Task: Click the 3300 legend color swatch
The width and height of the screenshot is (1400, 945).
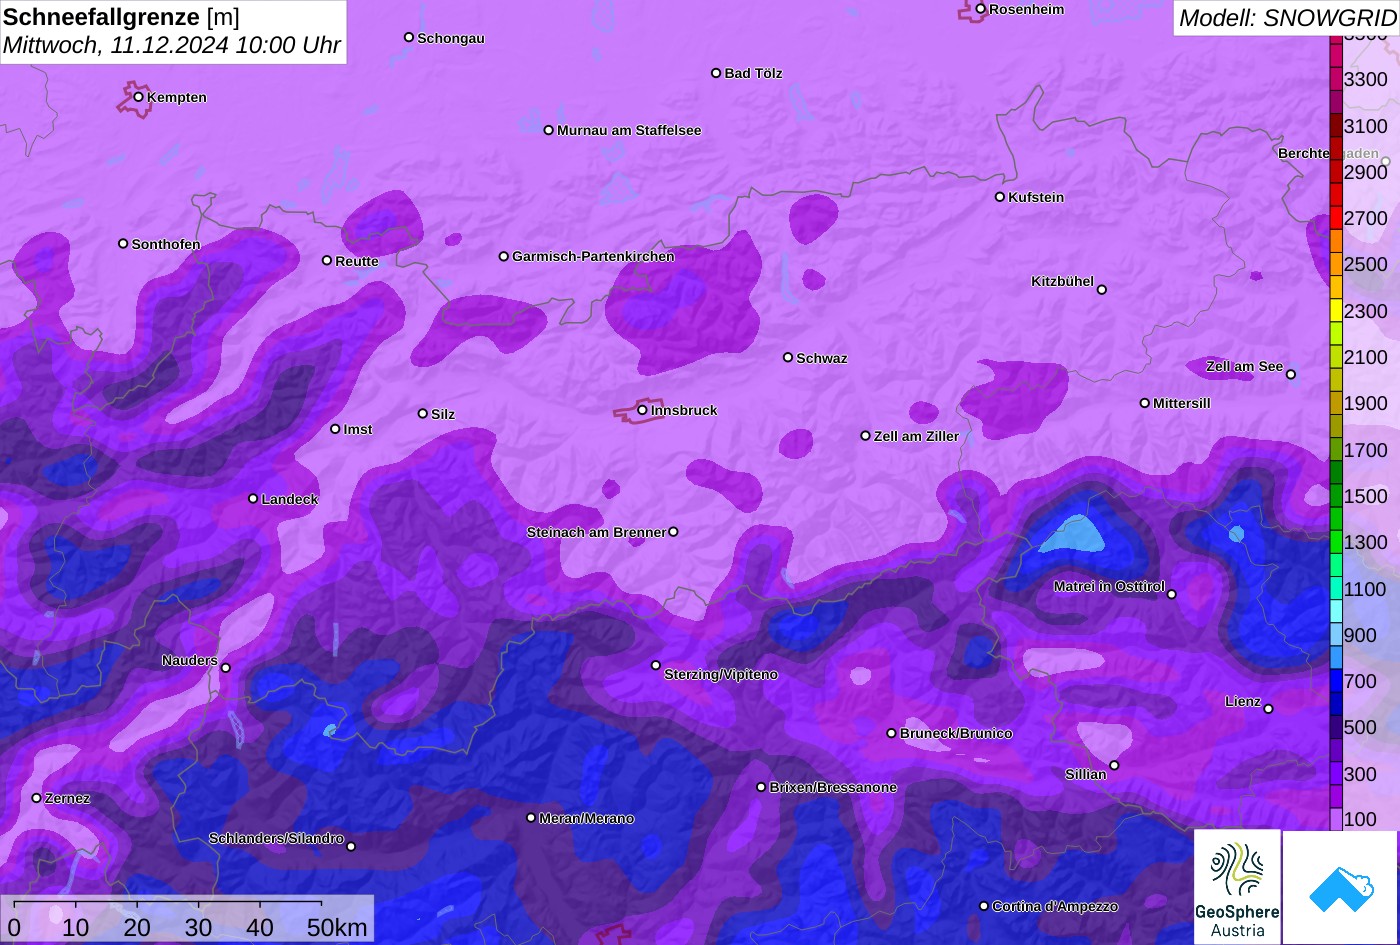Action: coord(1335,79)
